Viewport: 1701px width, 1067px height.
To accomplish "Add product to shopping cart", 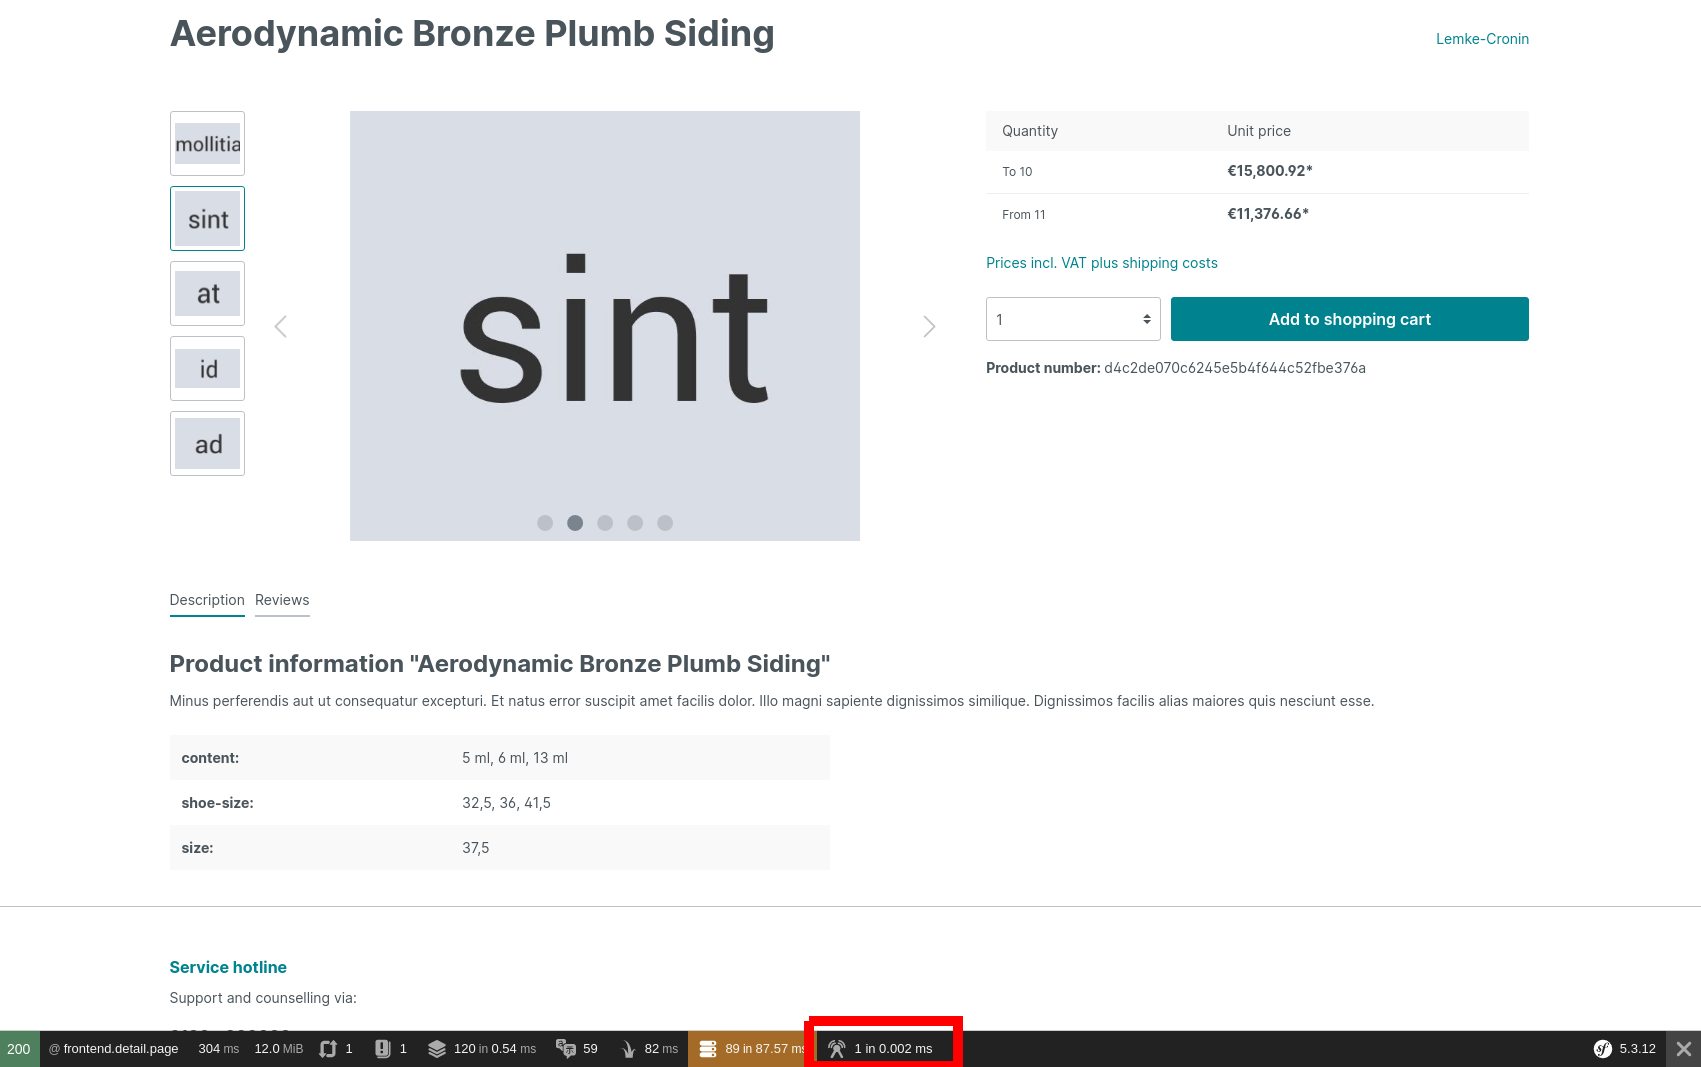I will 1349,319.
